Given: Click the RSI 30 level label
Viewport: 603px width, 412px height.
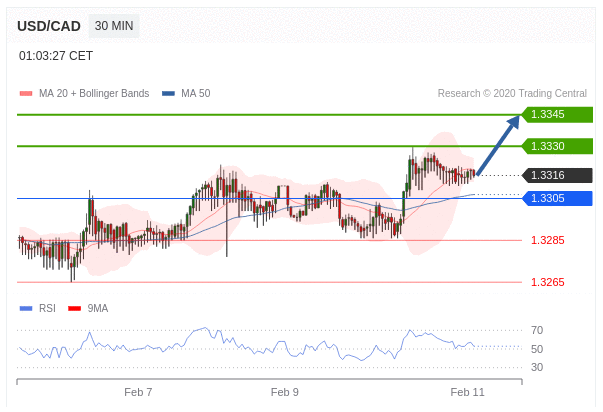Looking at the screenshot, I should pos(537,367).
